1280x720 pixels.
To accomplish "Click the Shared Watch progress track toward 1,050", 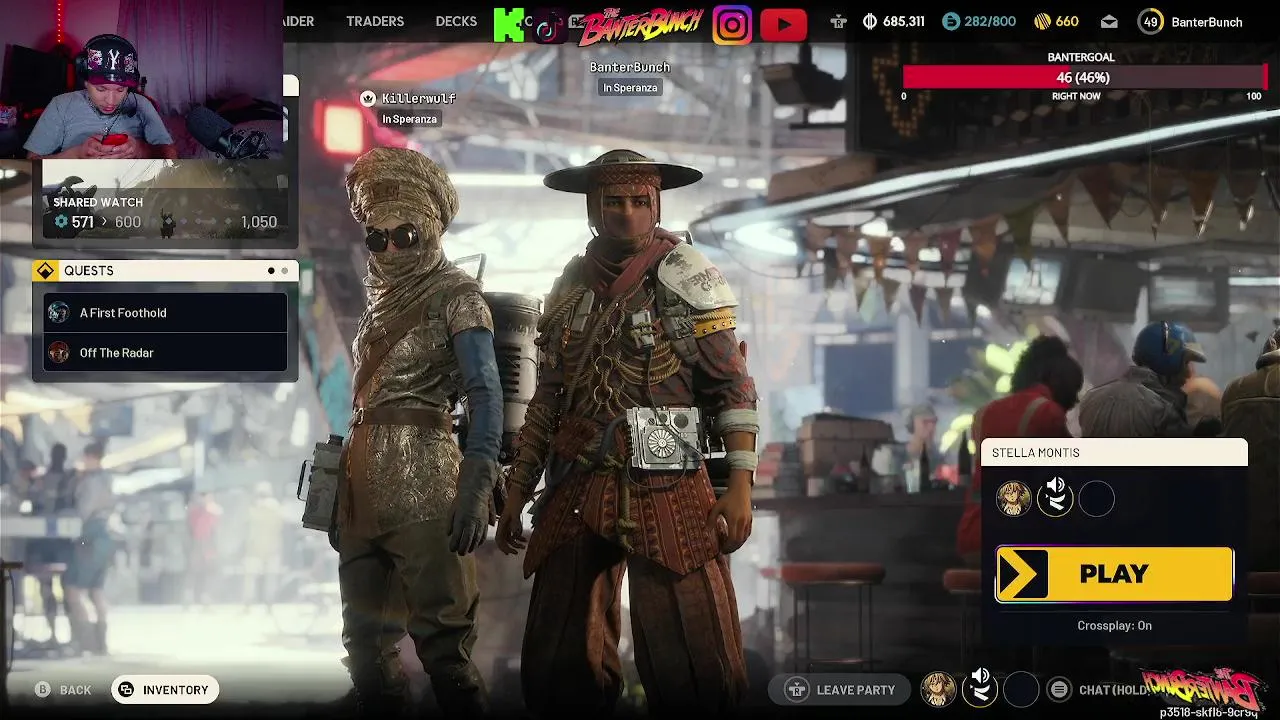I will (x=191, y=222).
